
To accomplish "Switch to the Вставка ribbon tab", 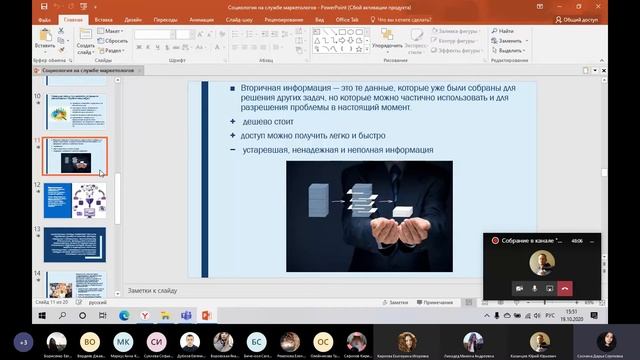I will [103, 20].
